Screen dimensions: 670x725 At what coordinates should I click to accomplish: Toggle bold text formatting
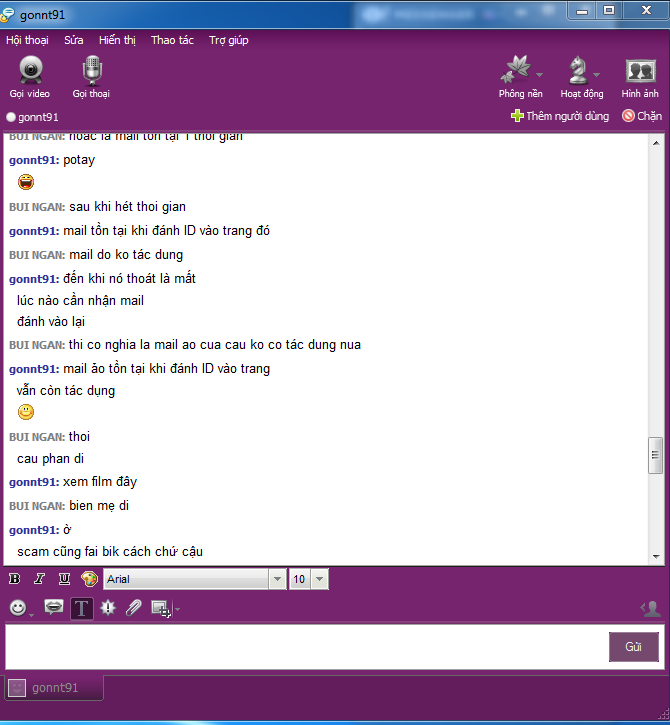coord(15,578)
